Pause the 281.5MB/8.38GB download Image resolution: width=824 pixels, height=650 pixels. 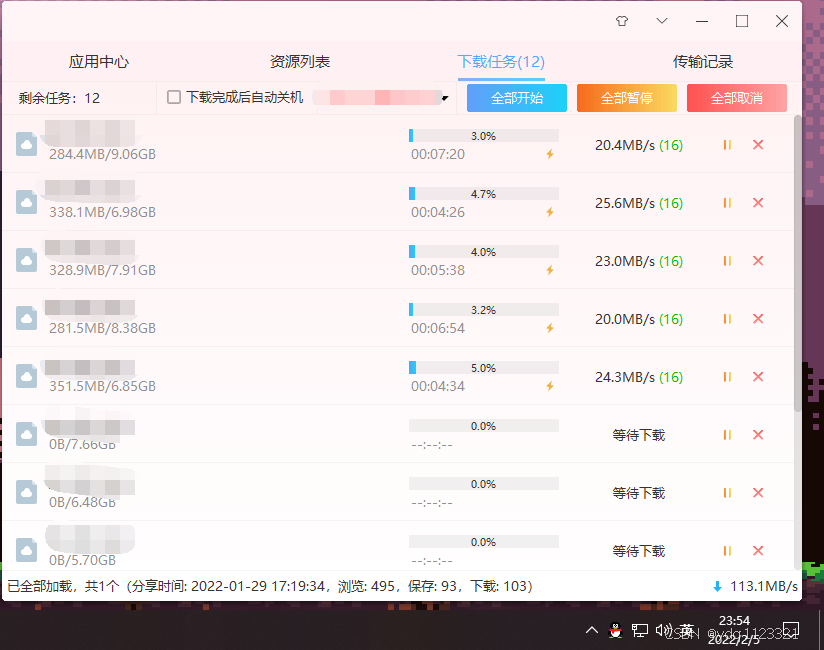point(727,319)
